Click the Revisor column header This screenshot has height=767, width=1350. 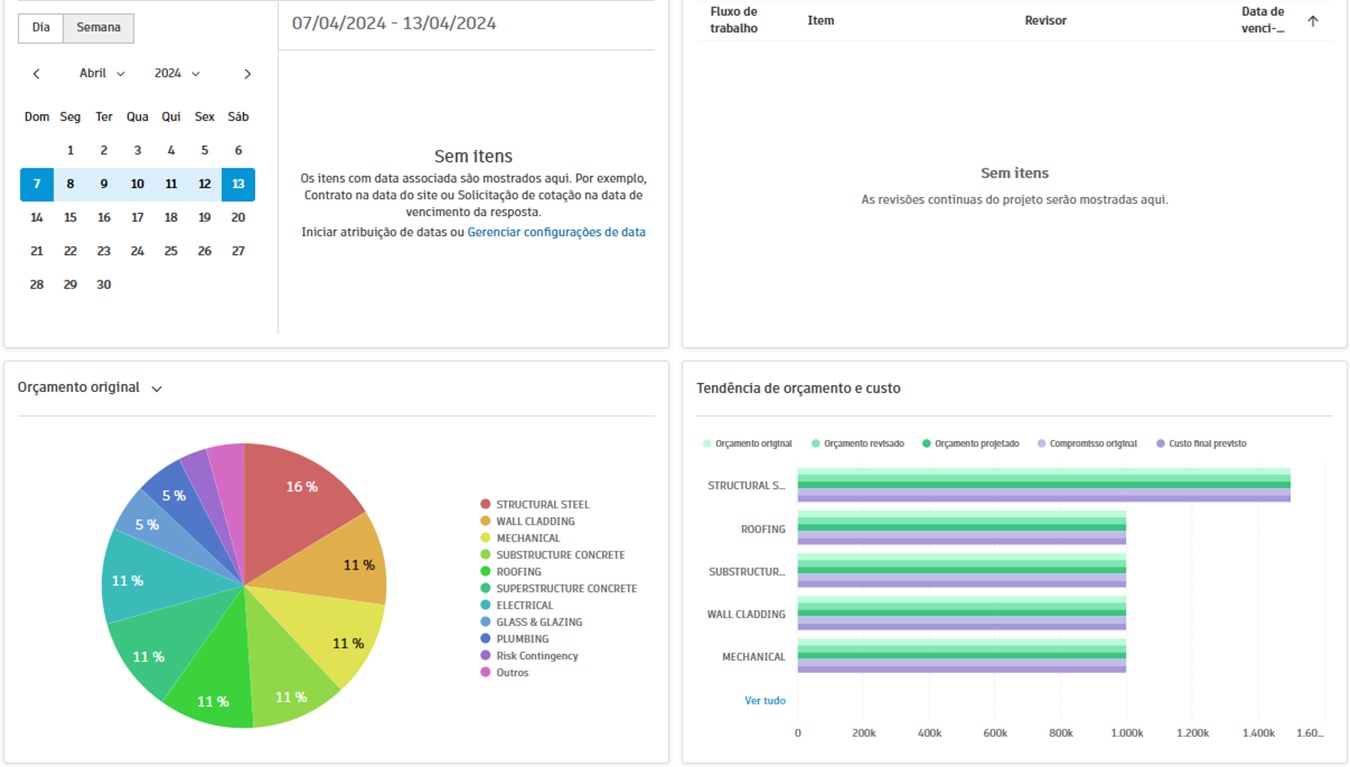click(x=1046, y=21)
